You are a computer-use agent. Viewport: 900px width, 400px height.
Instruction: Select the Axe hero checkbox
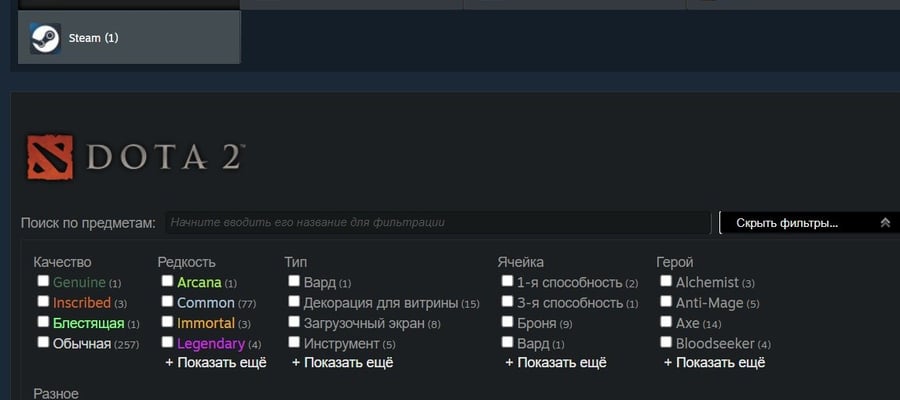(666, 321)
